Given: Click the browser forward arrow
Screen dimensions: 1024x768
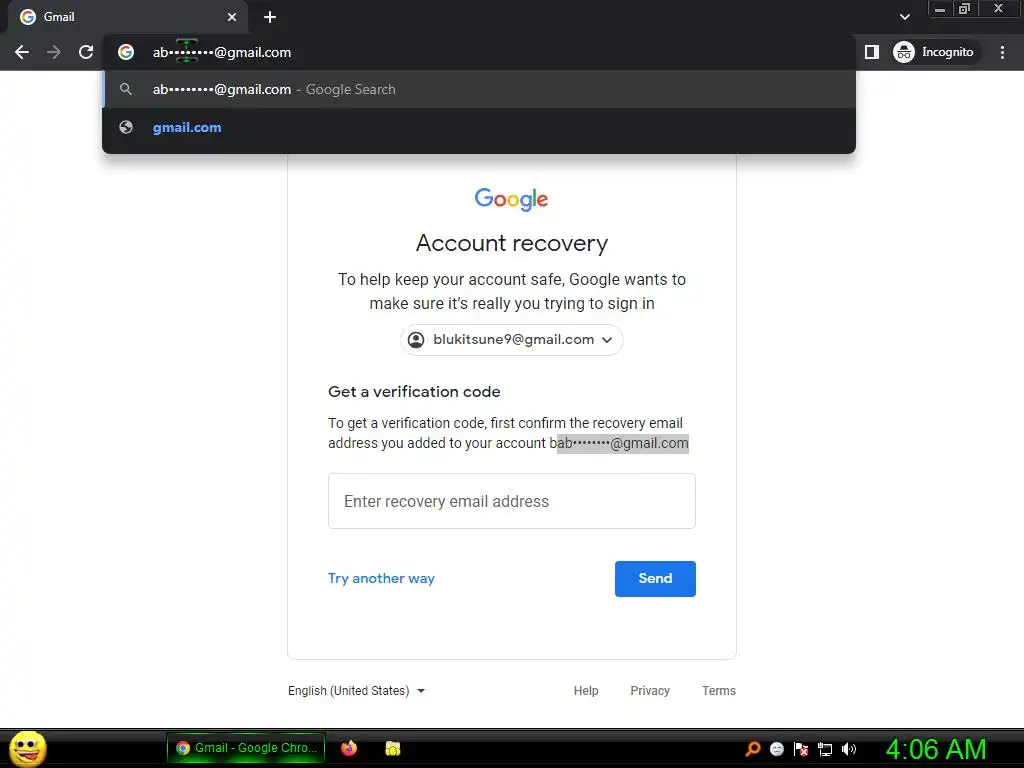Looking at the screenshot, I should coord(54,52).
